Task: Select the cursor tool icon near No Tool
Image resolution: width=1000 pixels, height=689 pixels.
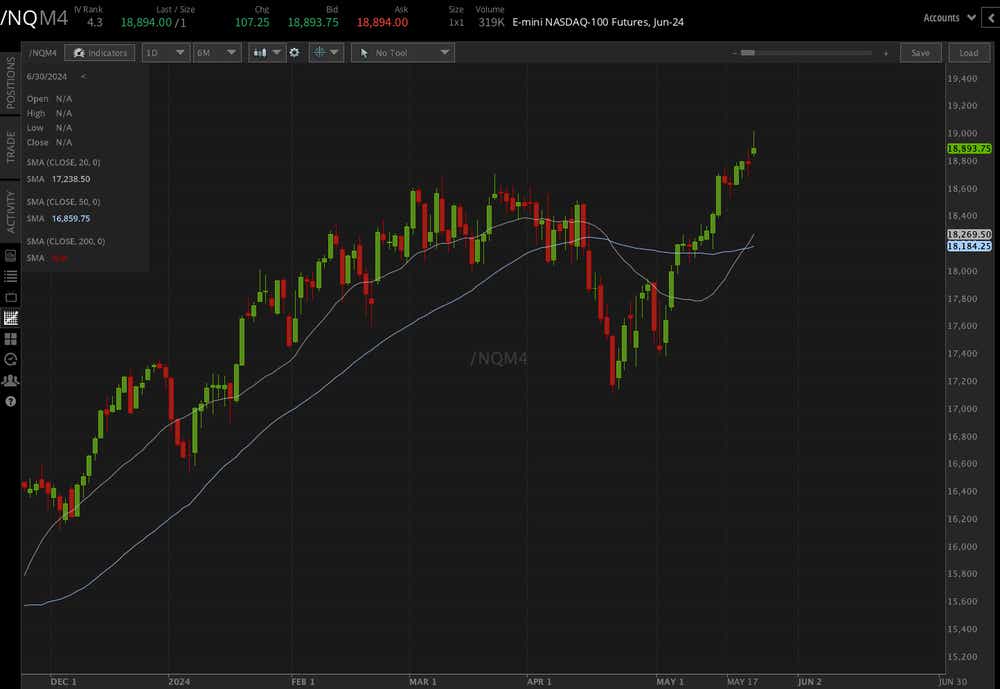Action: 364,52
